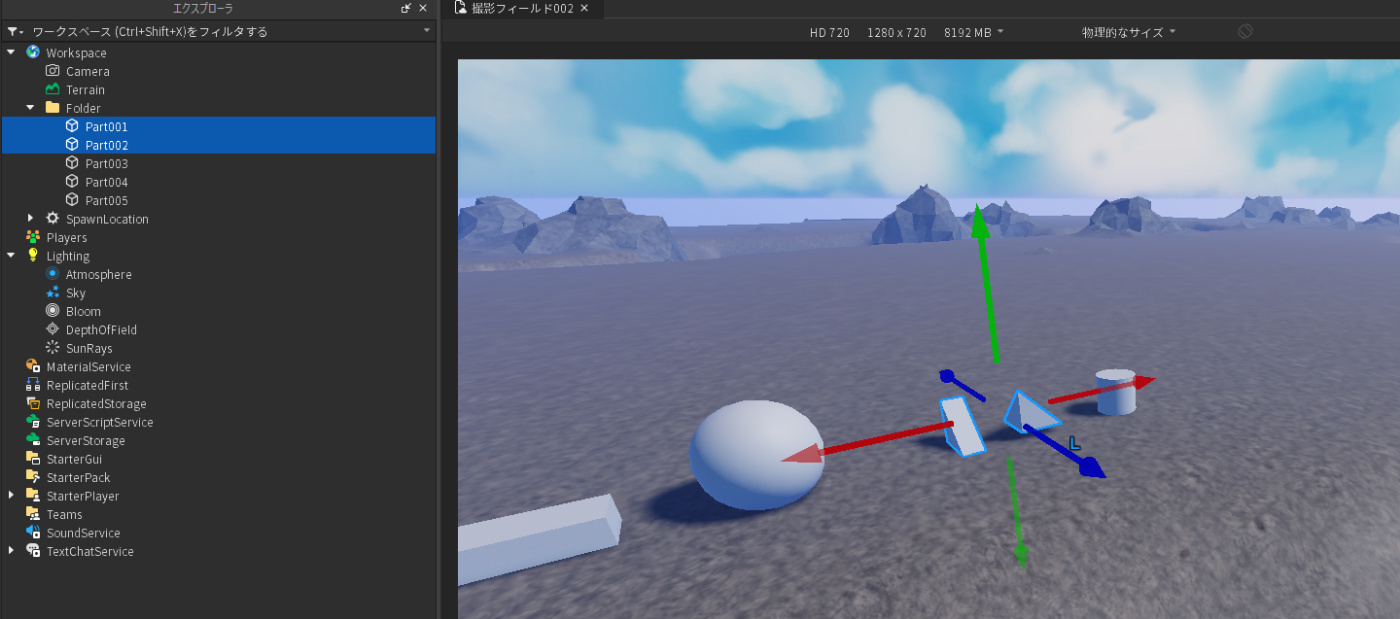This screenshot has width=1400, height=619.
Task: Select the Atmosphere item label
Action: (x=98, y=274)
